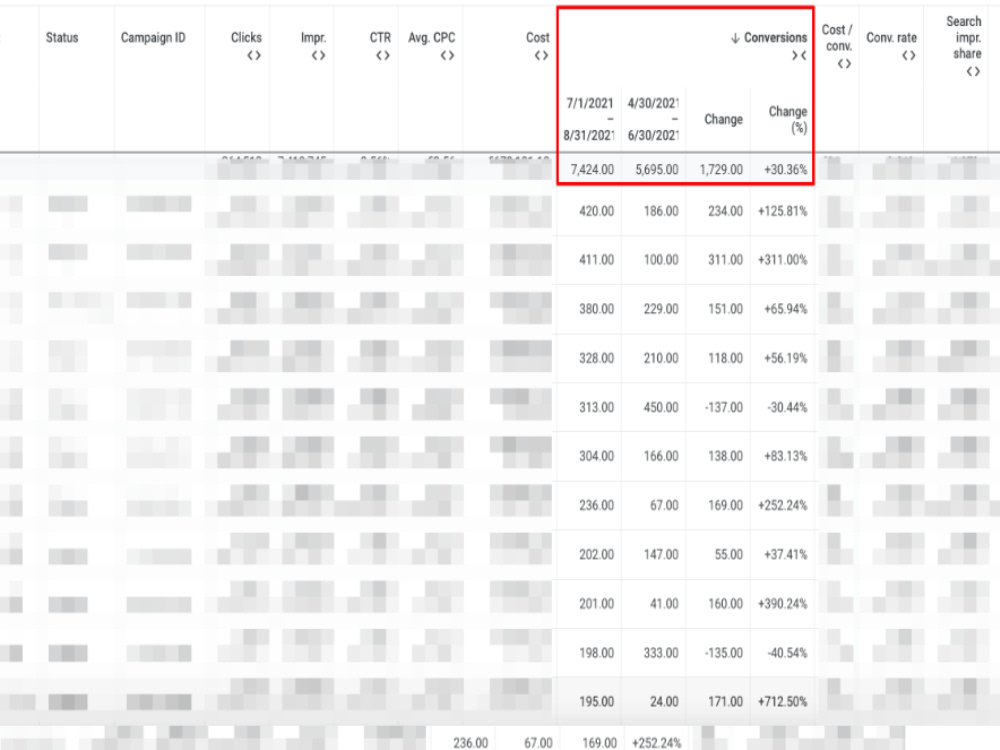Click the Conv. rate column header
The image size is (1000, 750).
pos(892,38)
